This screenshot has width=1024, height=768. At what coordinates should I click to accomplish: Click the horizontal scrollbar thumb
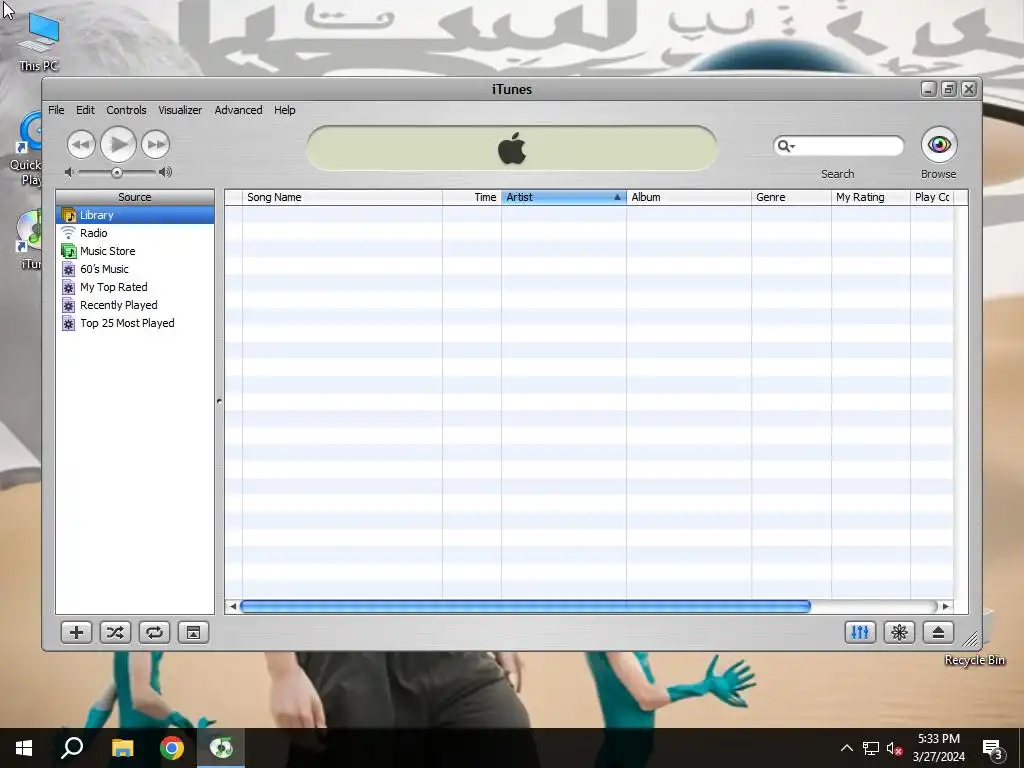click(525, 607)
